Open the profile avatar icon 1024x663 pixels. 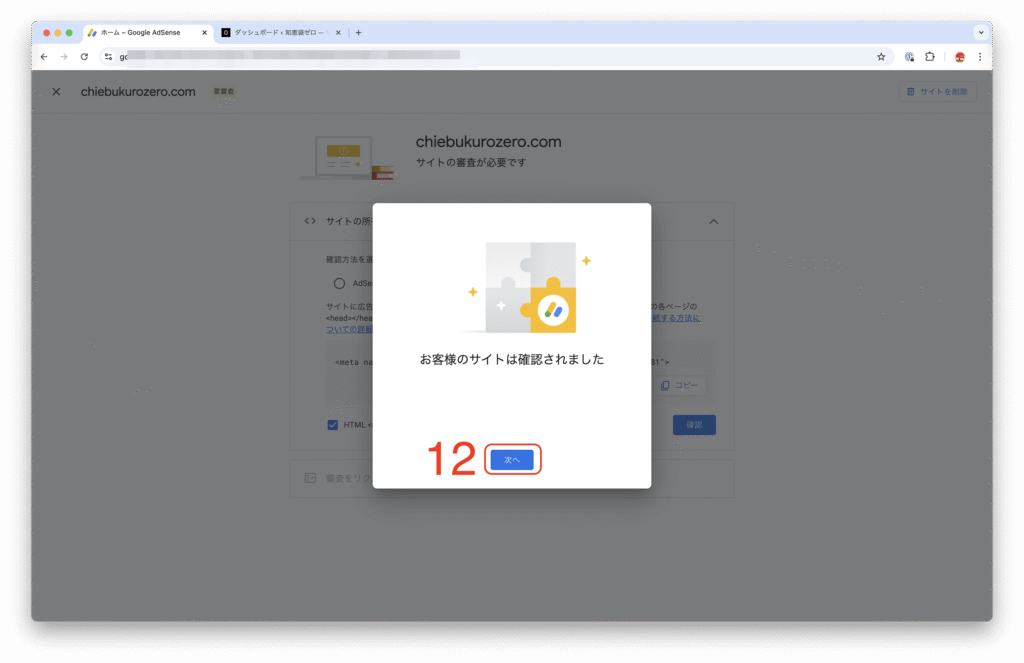pos(959,57)
